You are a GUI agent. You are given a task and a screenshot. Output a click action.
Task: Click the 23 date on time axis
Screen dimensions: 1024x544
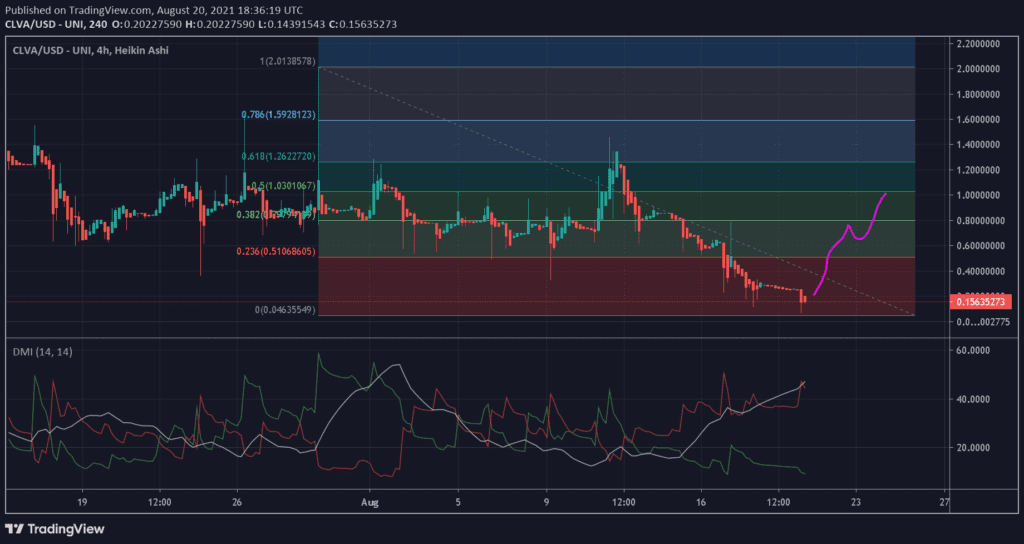[x=856, y=502]
